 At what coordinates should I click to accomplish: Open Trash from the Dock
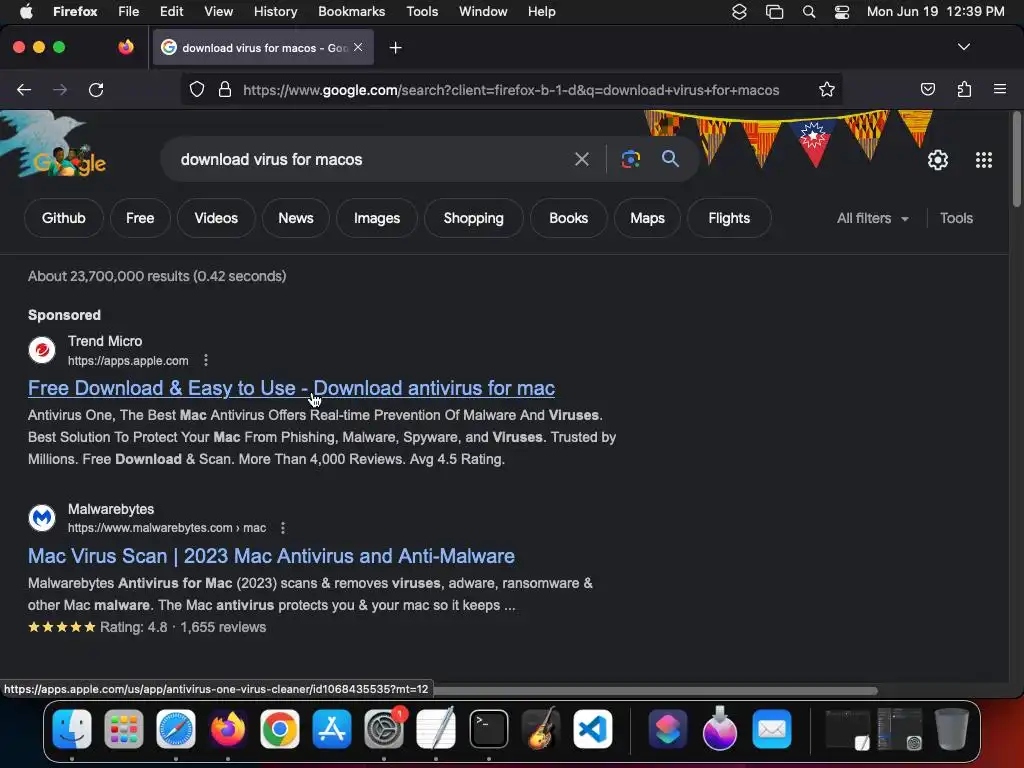[x=951, y=728]
